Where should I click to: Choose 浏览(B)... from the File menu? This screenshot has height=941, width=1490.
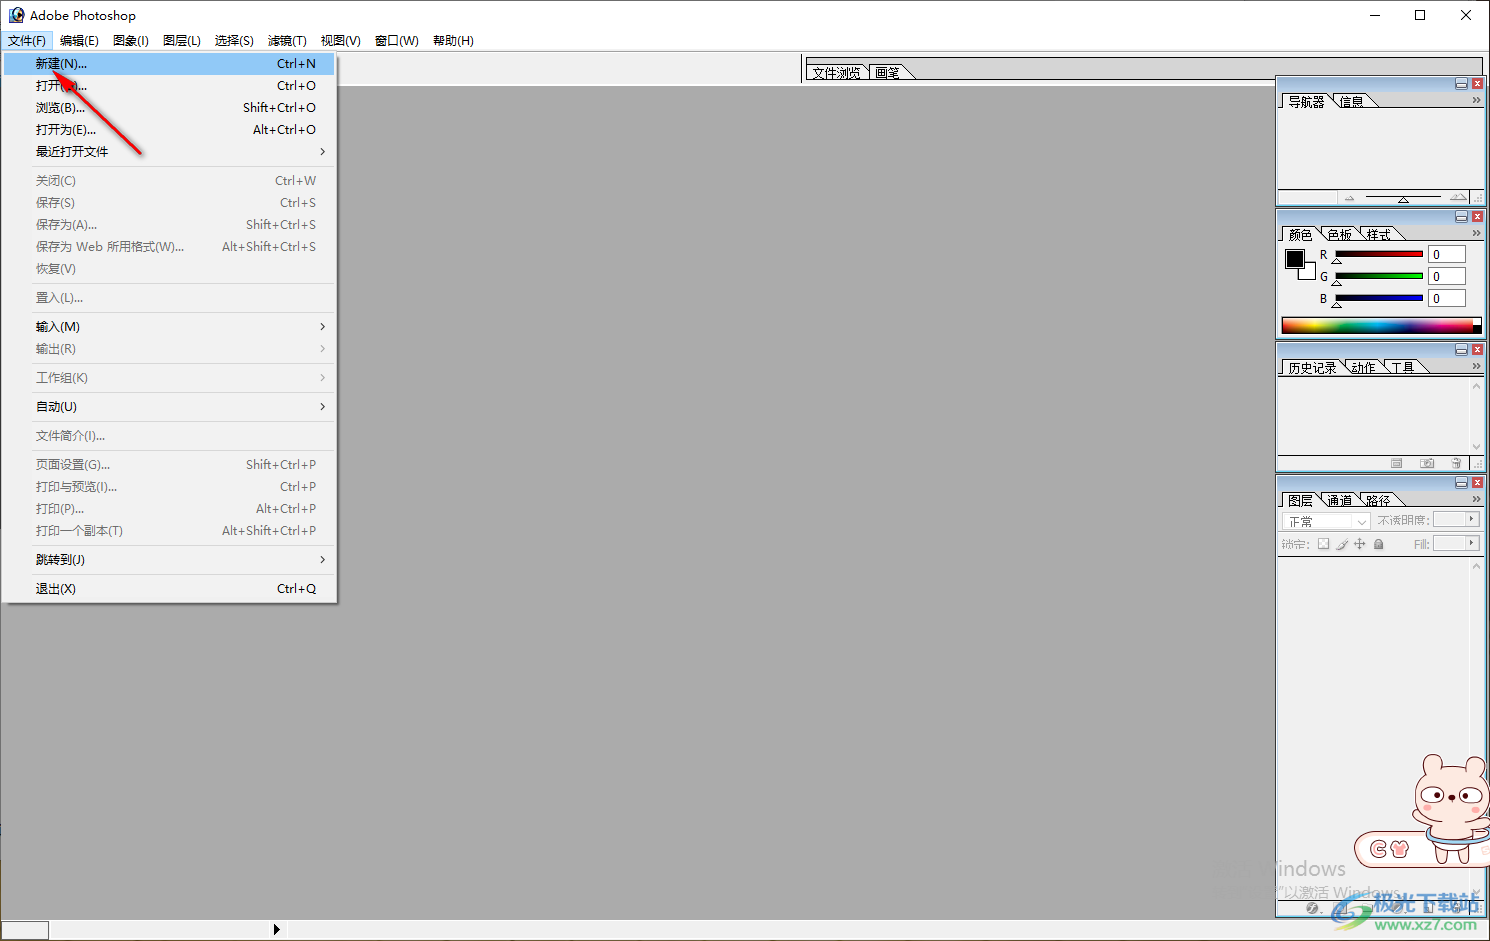[169, 108]
